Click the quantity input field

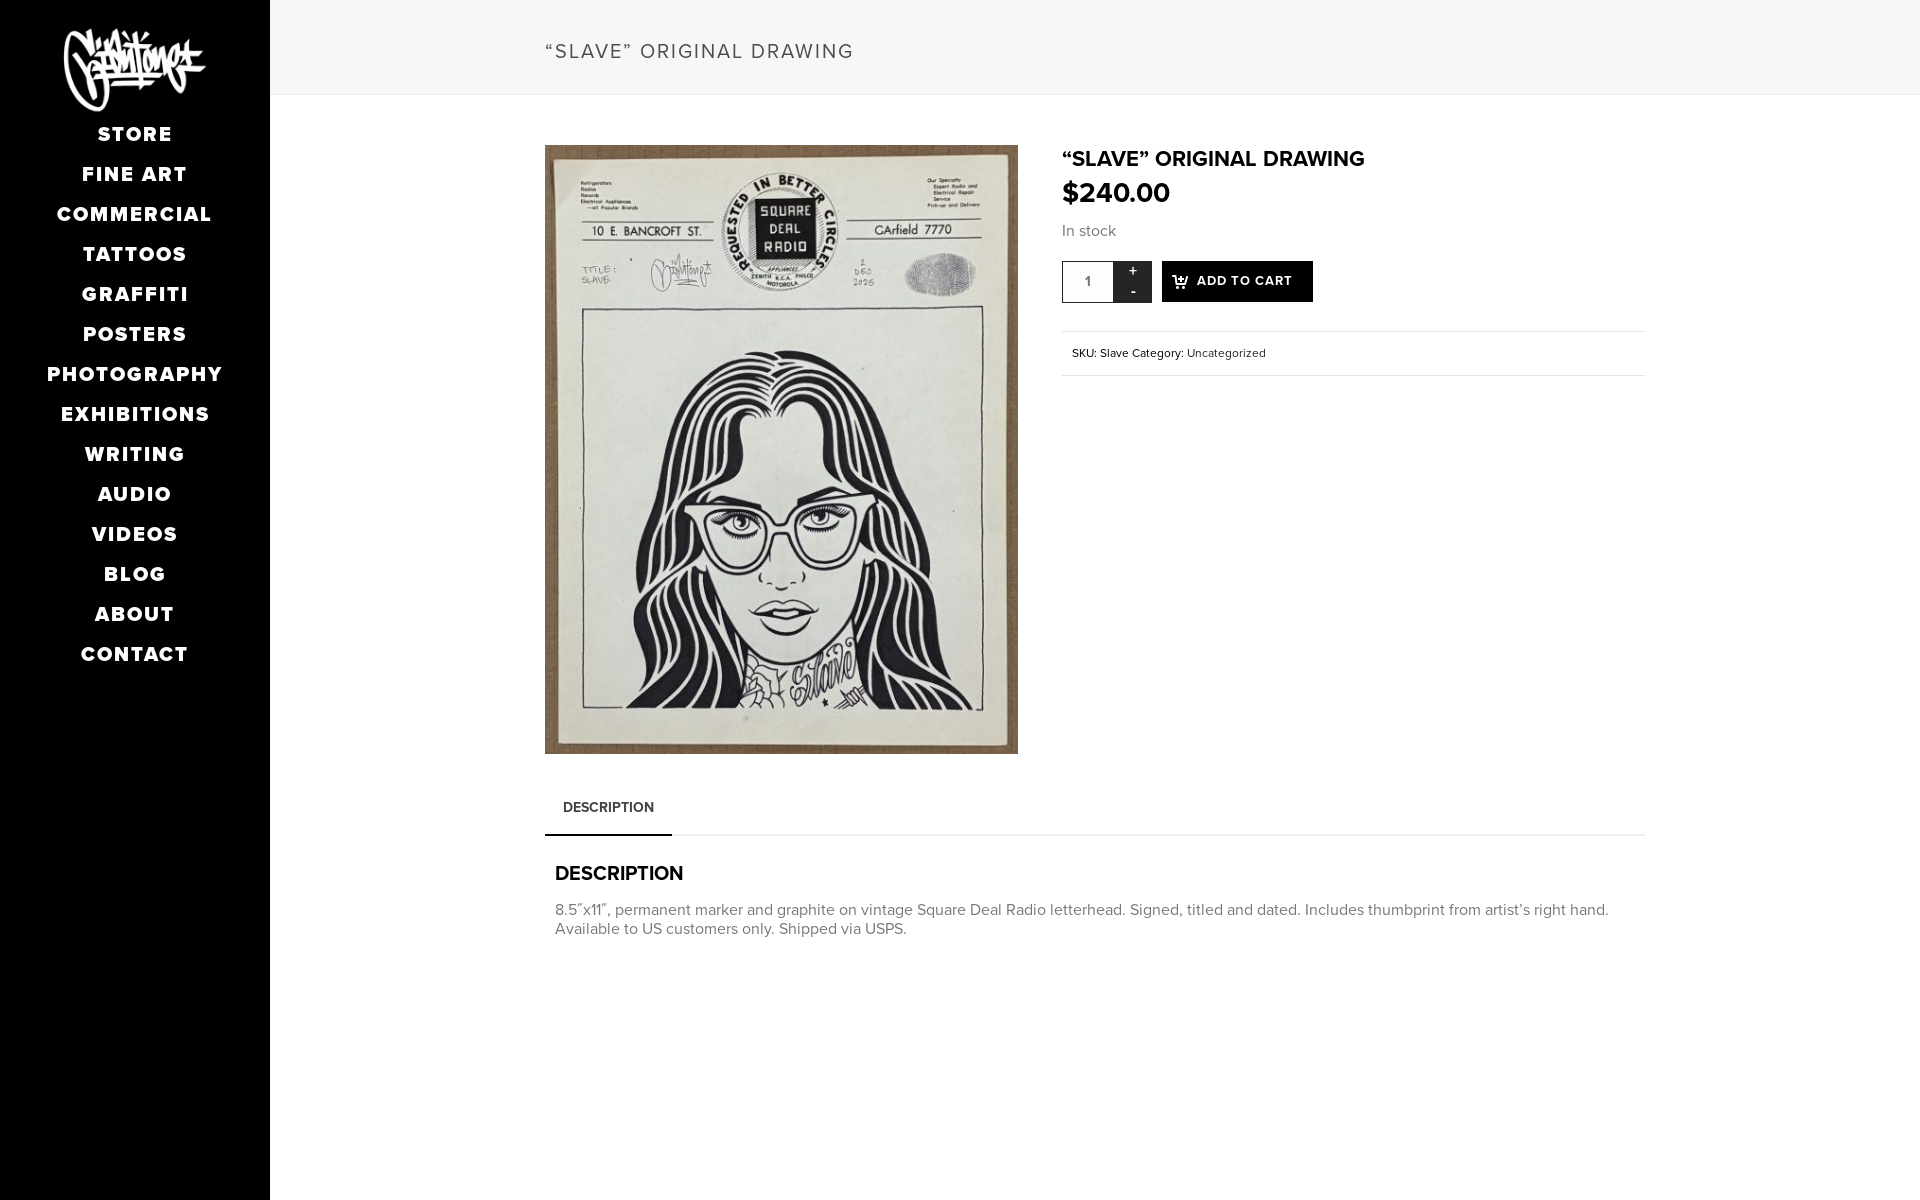pyautogui.click(x=1088, y=282)
